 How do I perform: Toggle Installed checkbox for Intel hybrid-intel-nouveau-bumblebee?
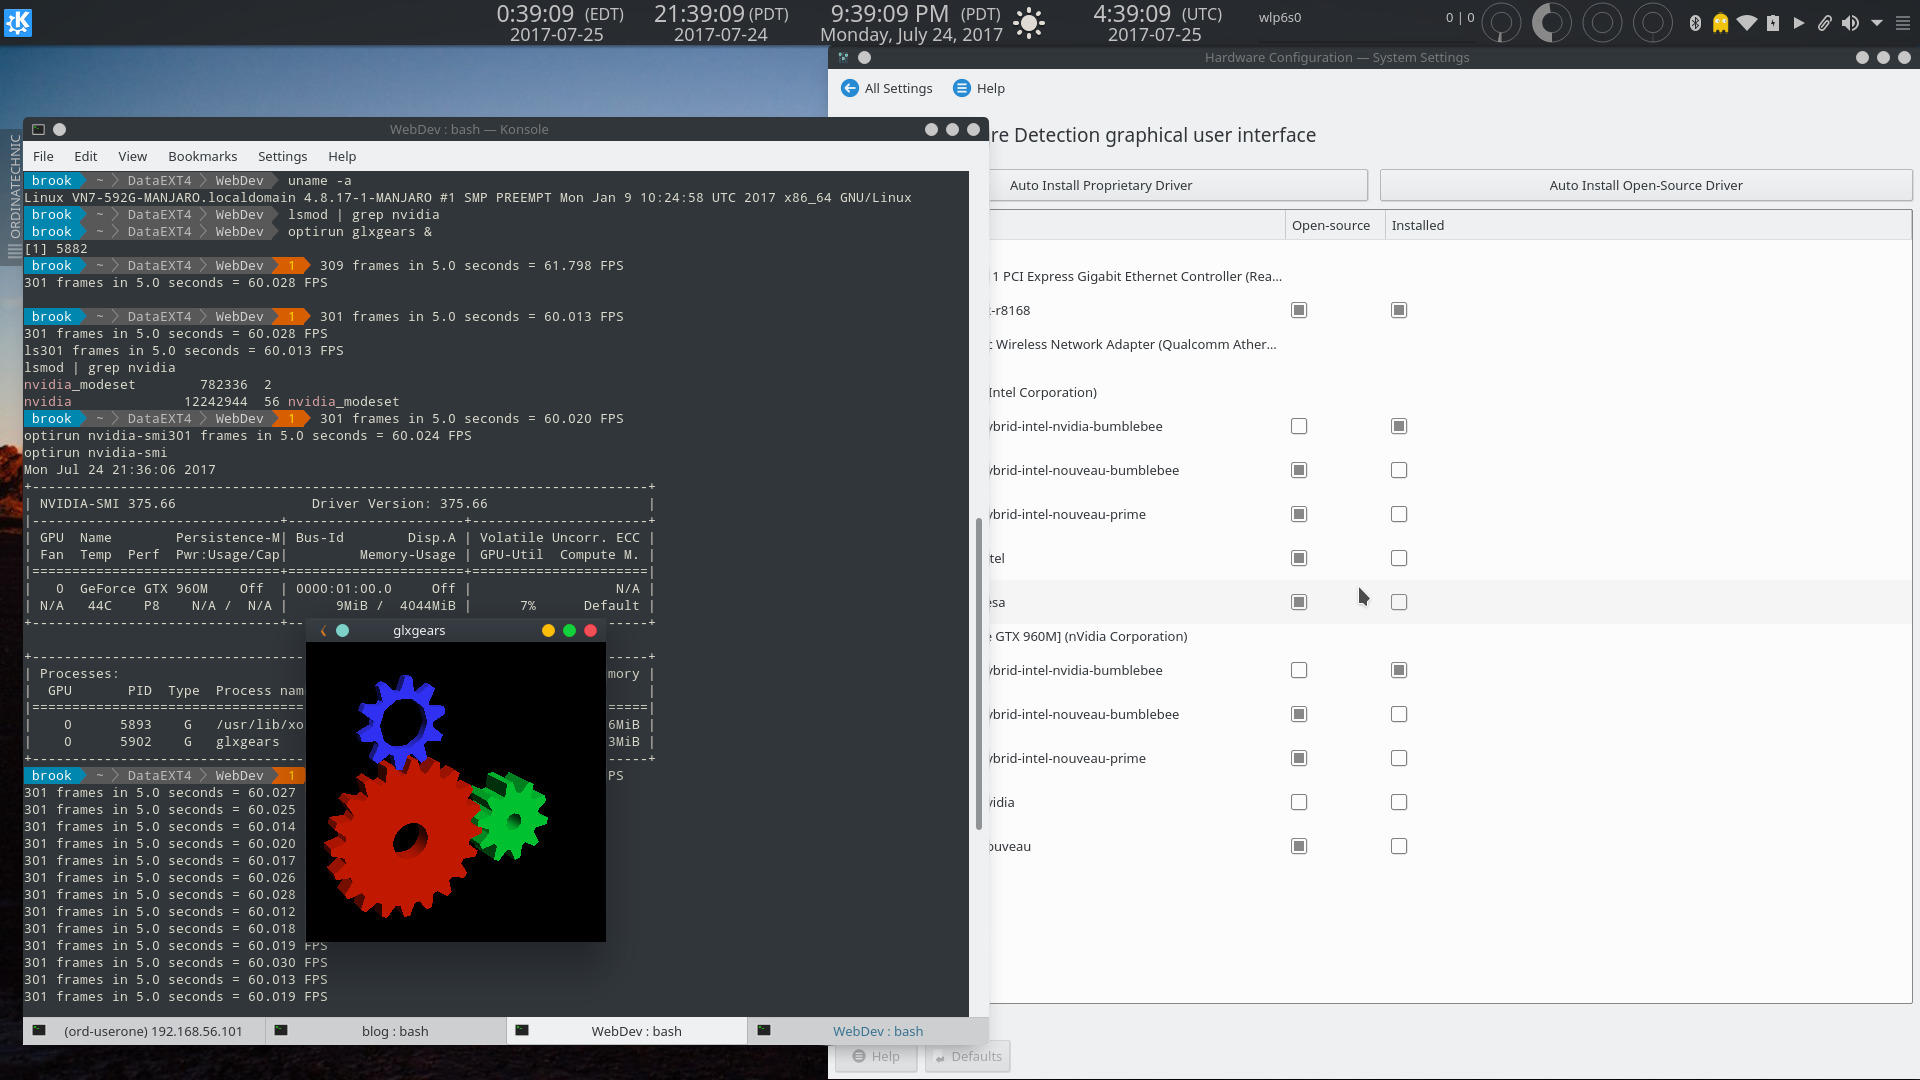[x=1399, y=470]
